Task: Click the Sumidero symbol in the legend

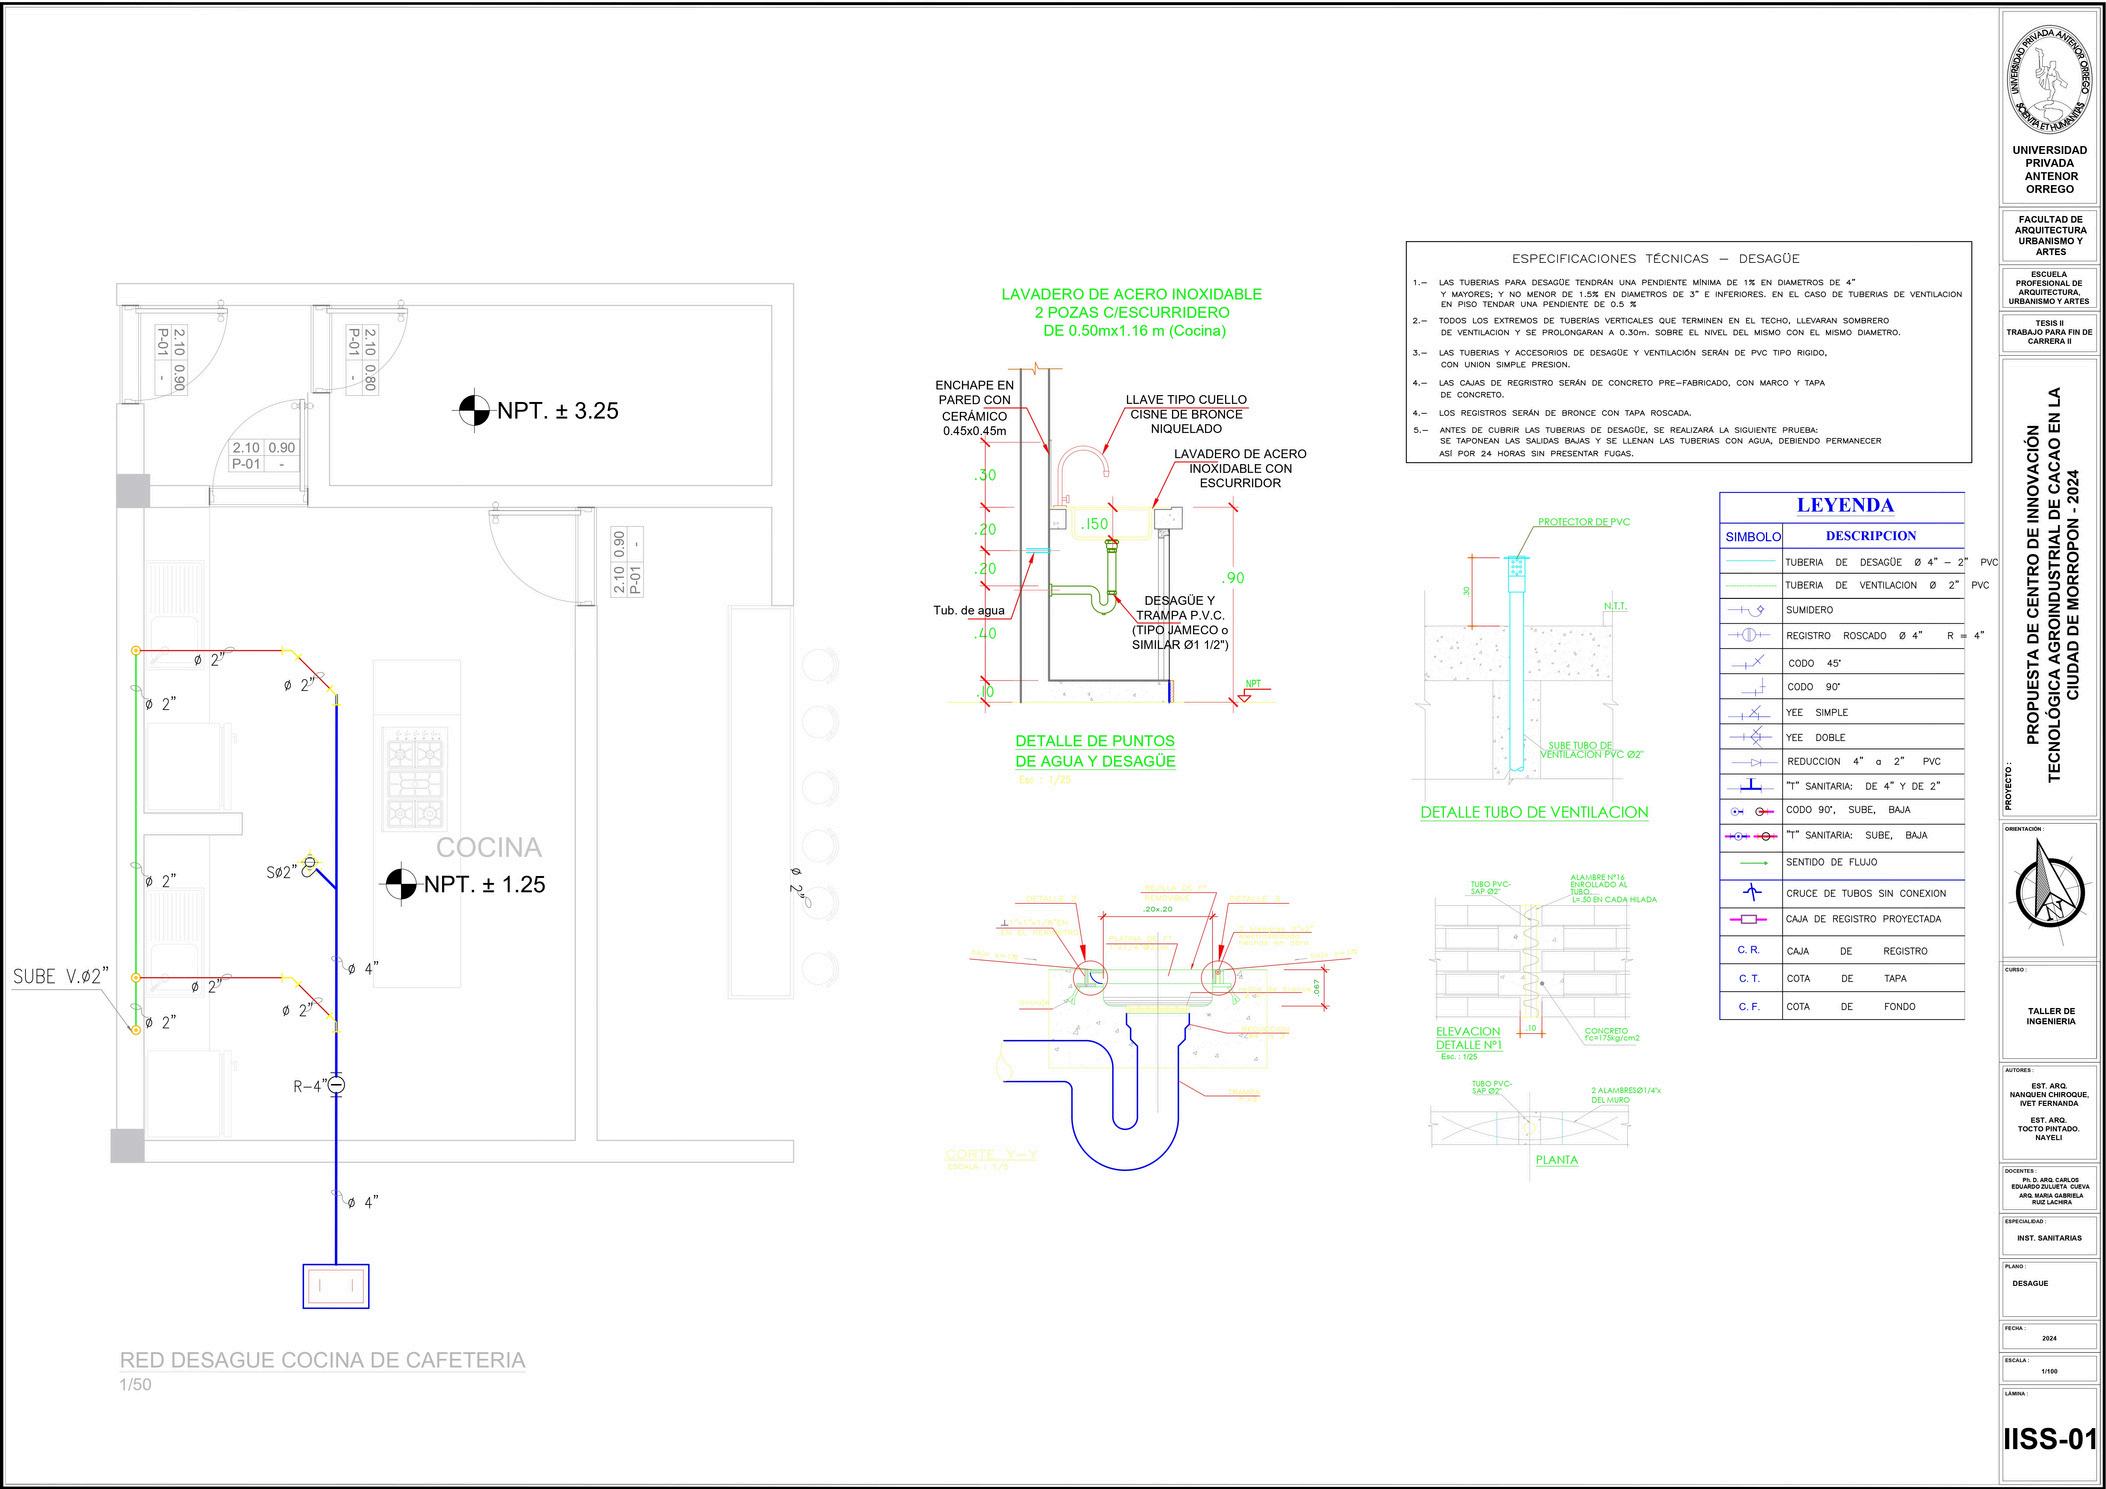Action: [x=1750, y=610]
